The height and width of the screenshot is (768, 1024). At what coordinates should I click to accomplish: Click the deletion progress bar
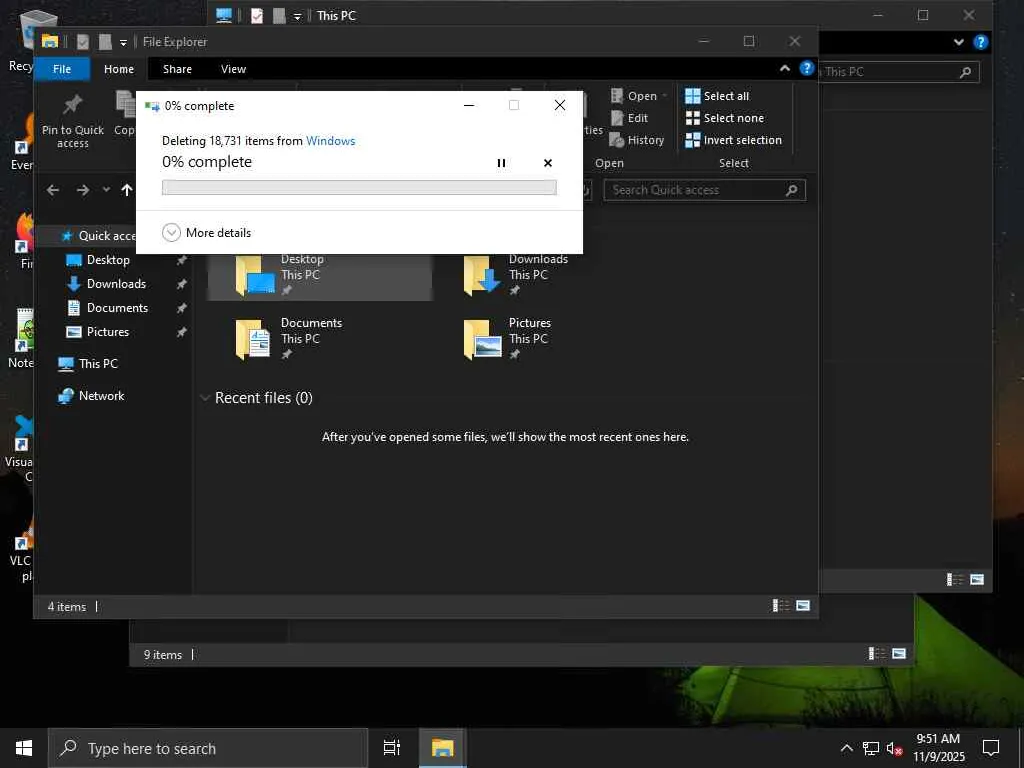(x=359, y=187)
